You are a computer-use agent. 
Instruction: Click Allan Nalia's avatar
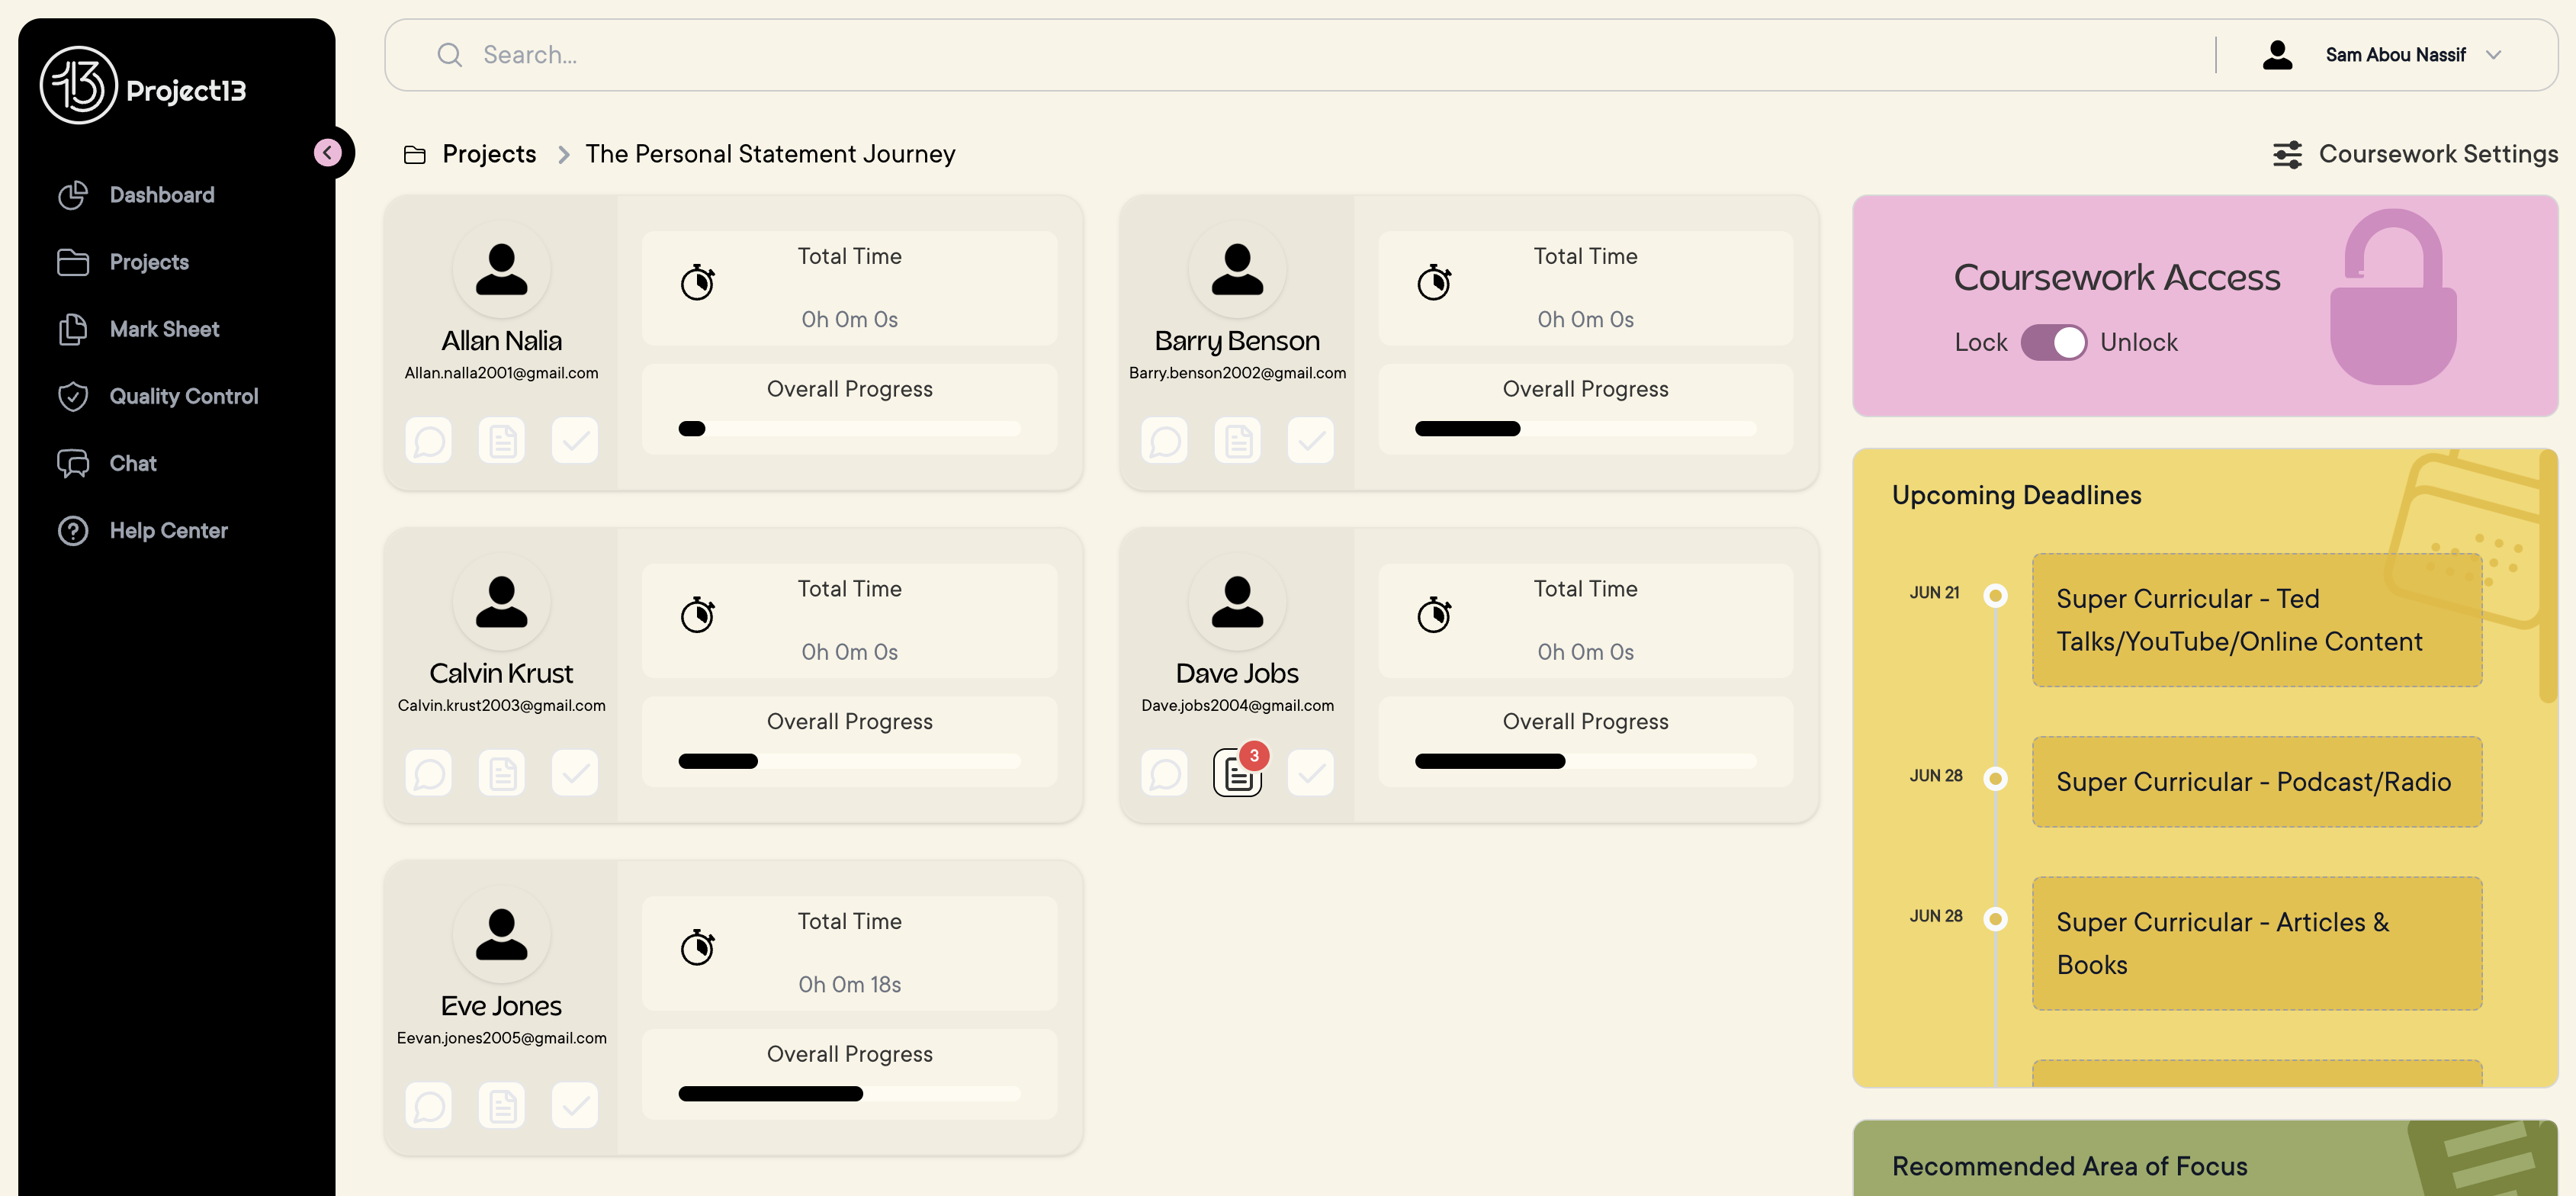tap(502, 270)
